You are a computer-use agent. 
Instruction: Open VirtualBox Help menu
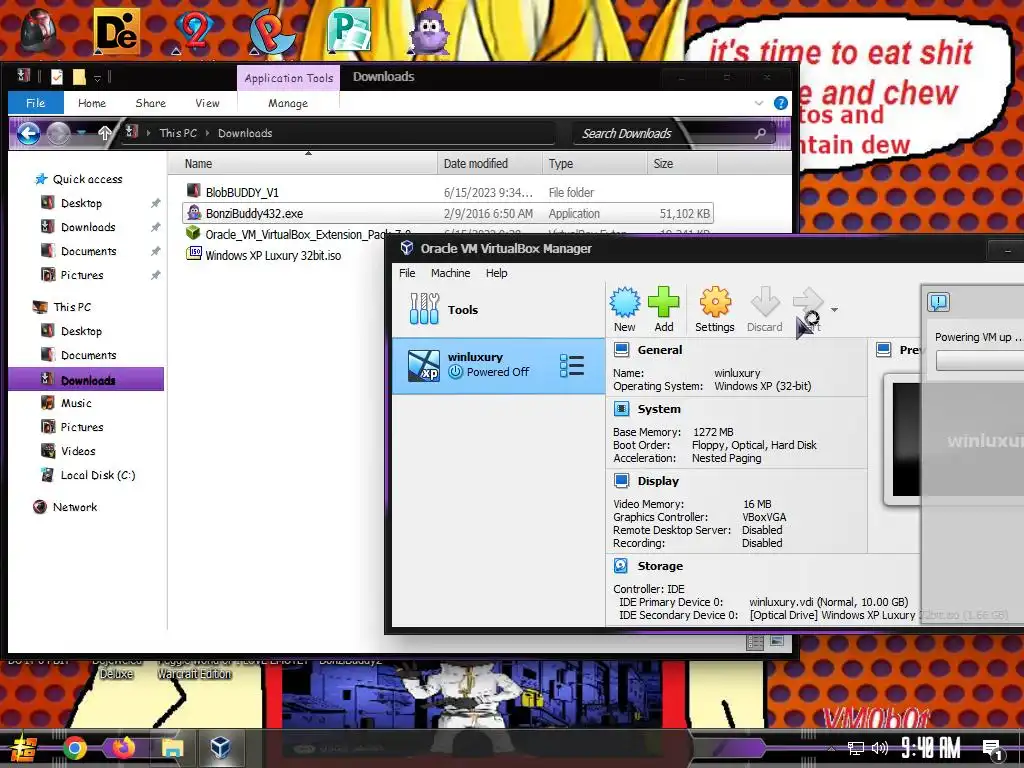[496, 273]
